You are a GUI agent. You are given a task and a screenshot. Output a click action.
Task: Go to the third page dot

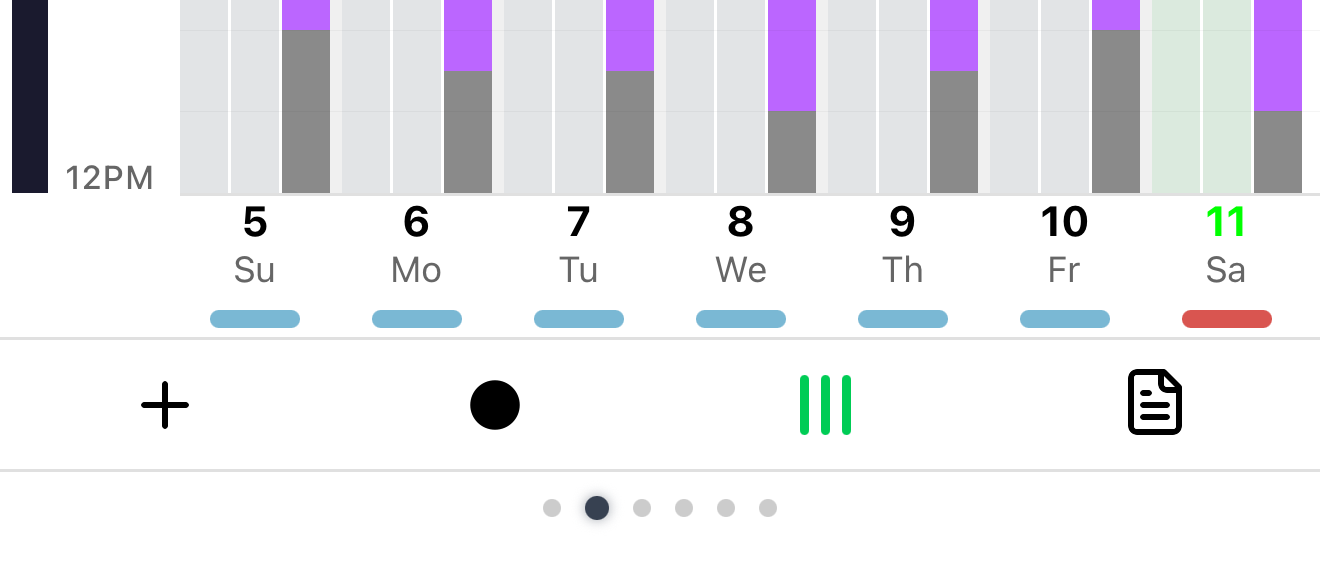642,508
